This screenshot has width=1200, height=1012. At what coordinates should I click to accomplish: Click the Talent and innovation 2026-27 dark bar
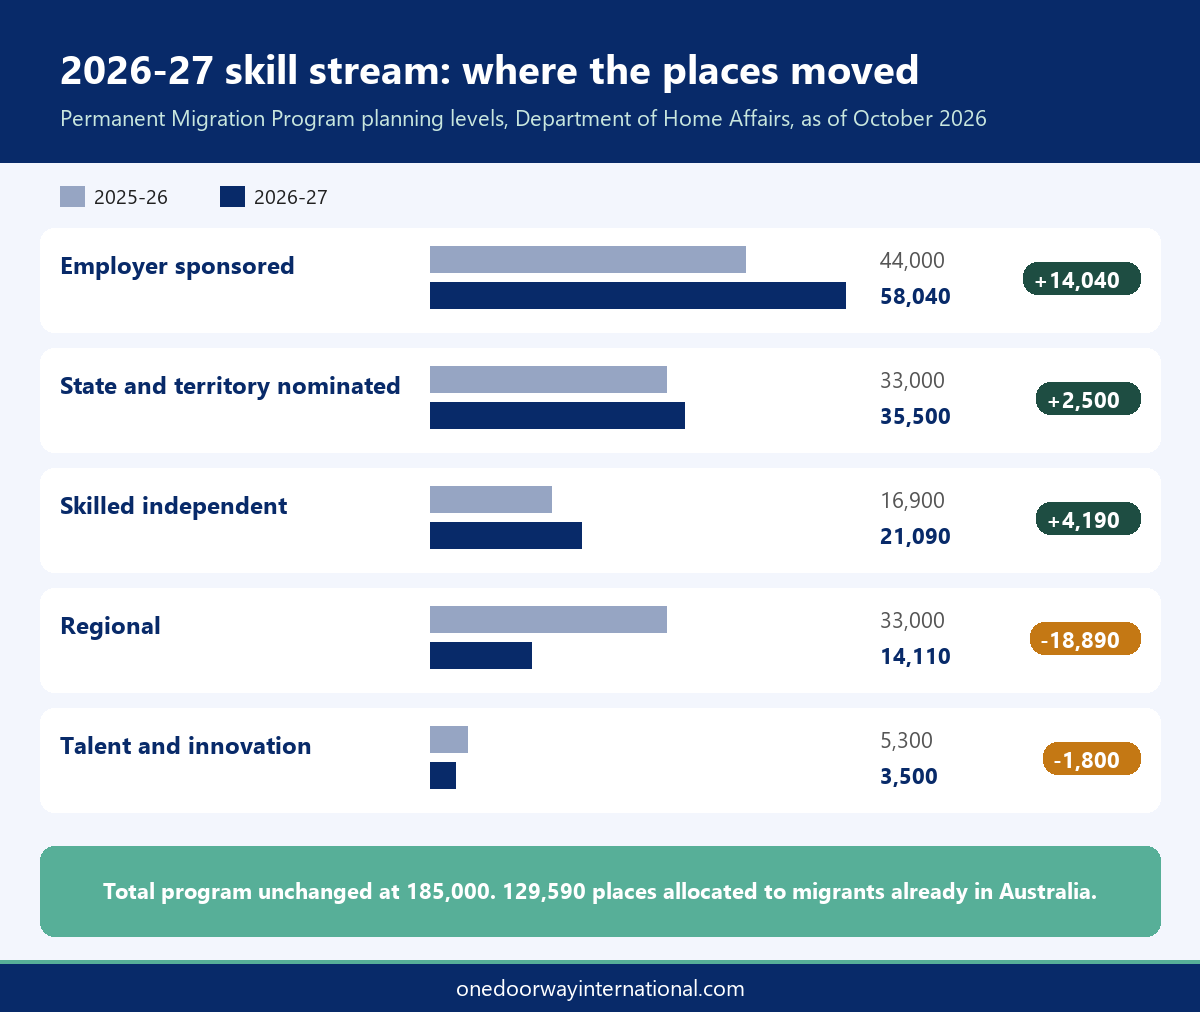tap(443, 776)
